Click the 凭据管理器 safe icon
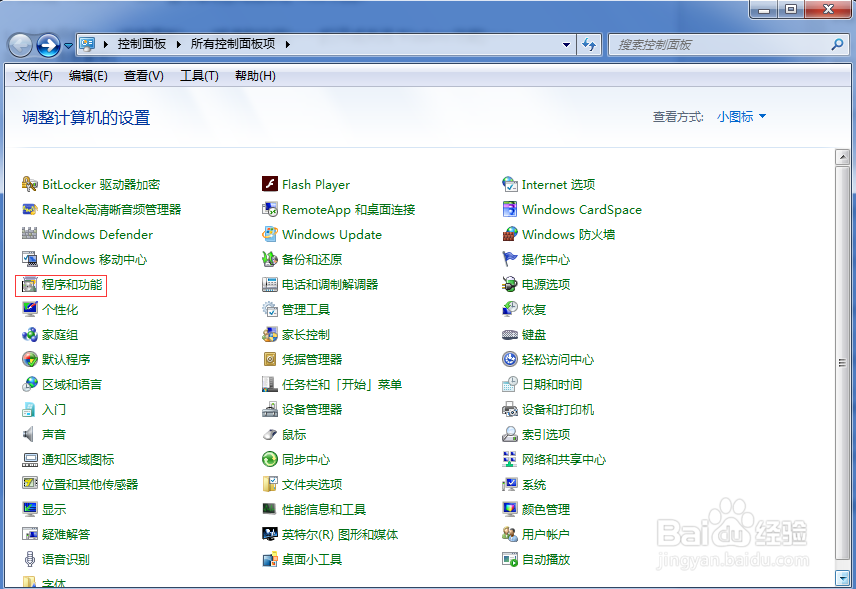Image resolution: width=856 pixels, height=589 pixels. click(270, 359)
